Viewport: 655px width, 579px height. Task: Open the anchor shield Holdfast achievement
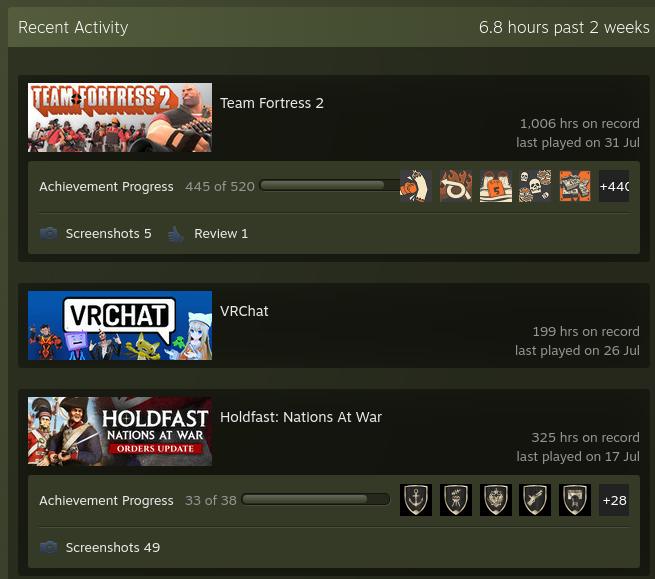tap(416, 500)
